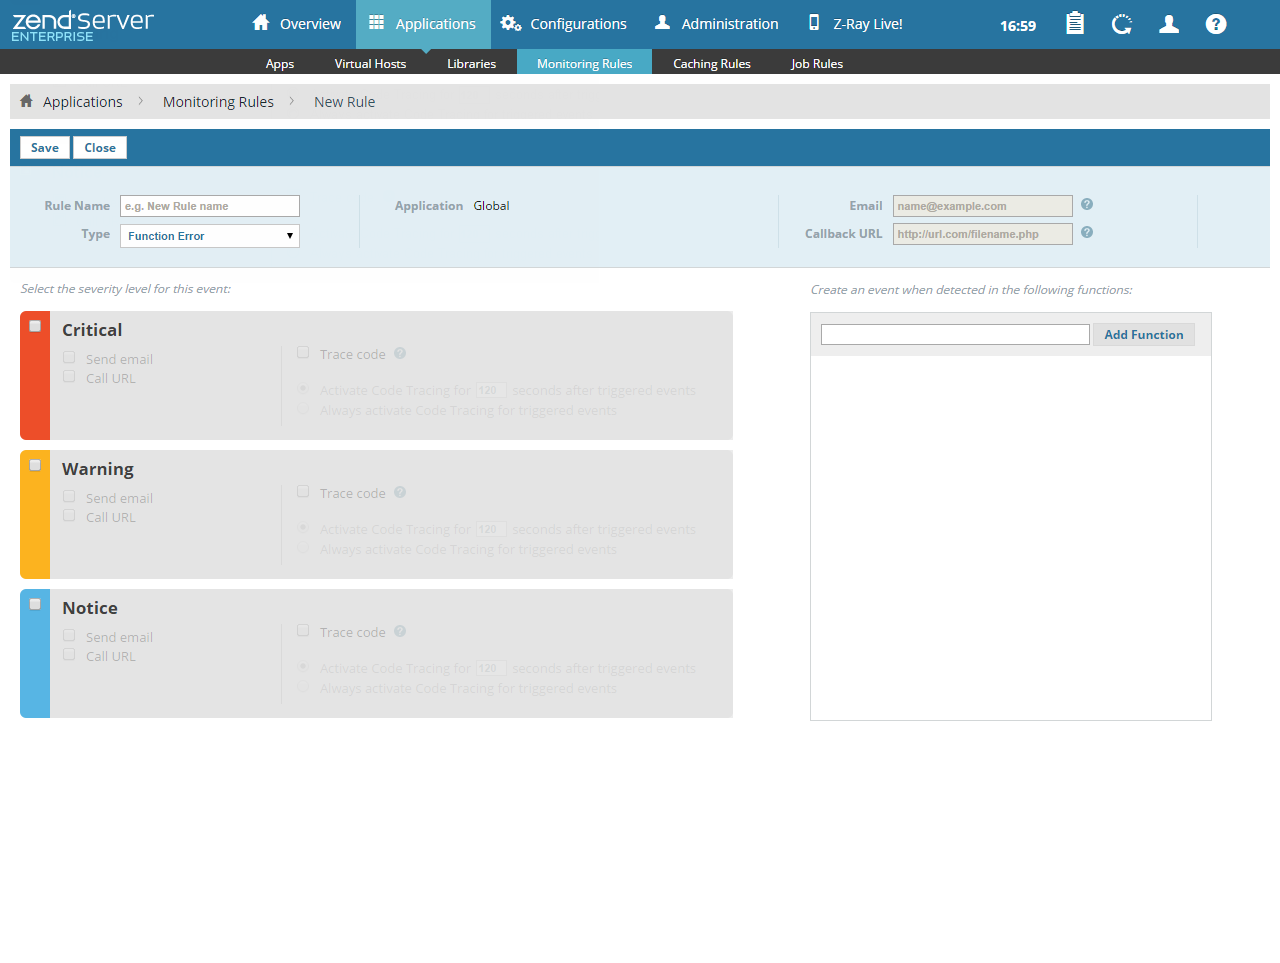Switch to the Caching Rules tab
The width and height of the screenshot is (1280, 963).
coord(711,63)
